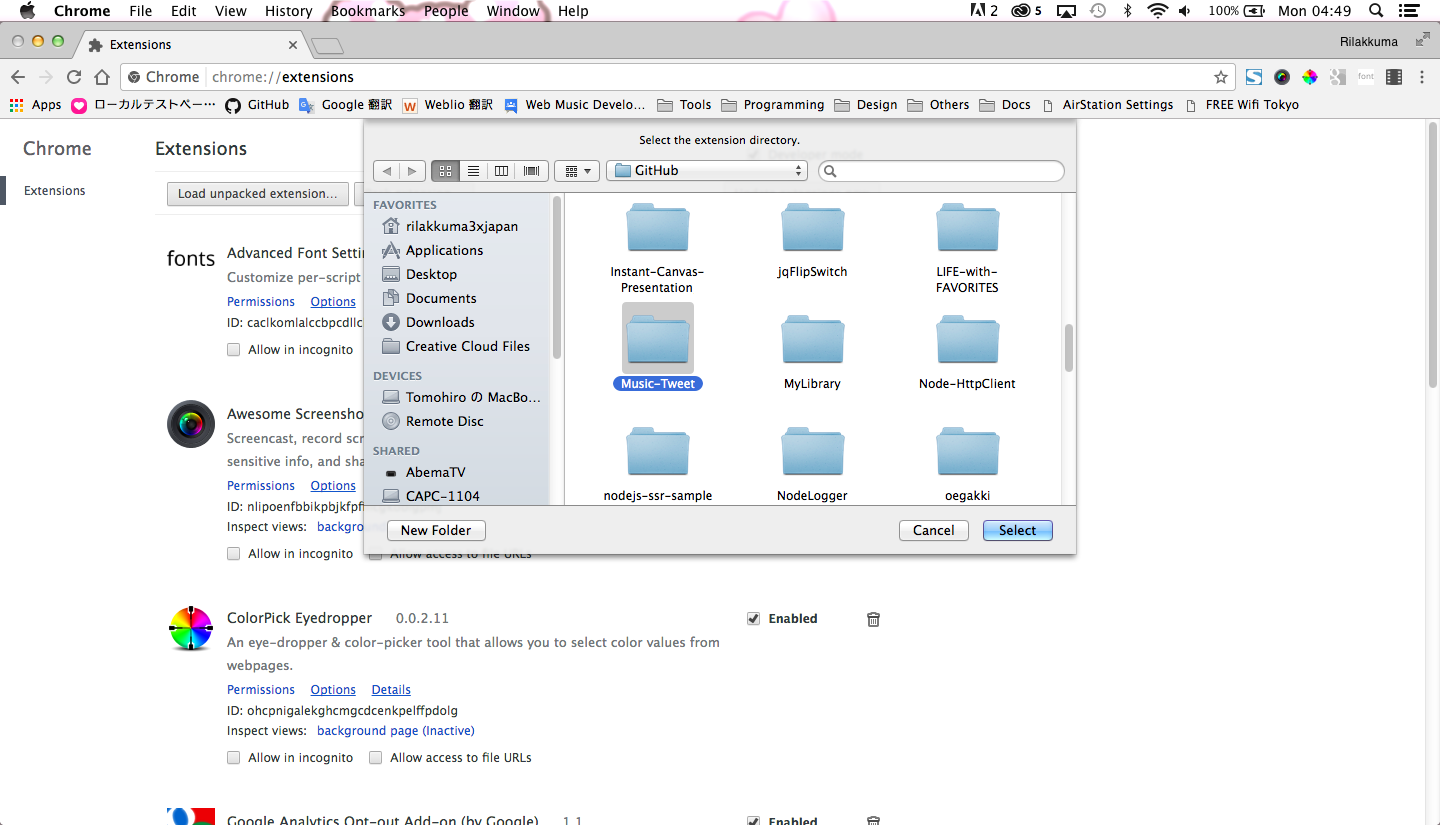Click Load unpacked extension button
The width and height of the screenshot is (1440, 825).
(x=258, y=194)
